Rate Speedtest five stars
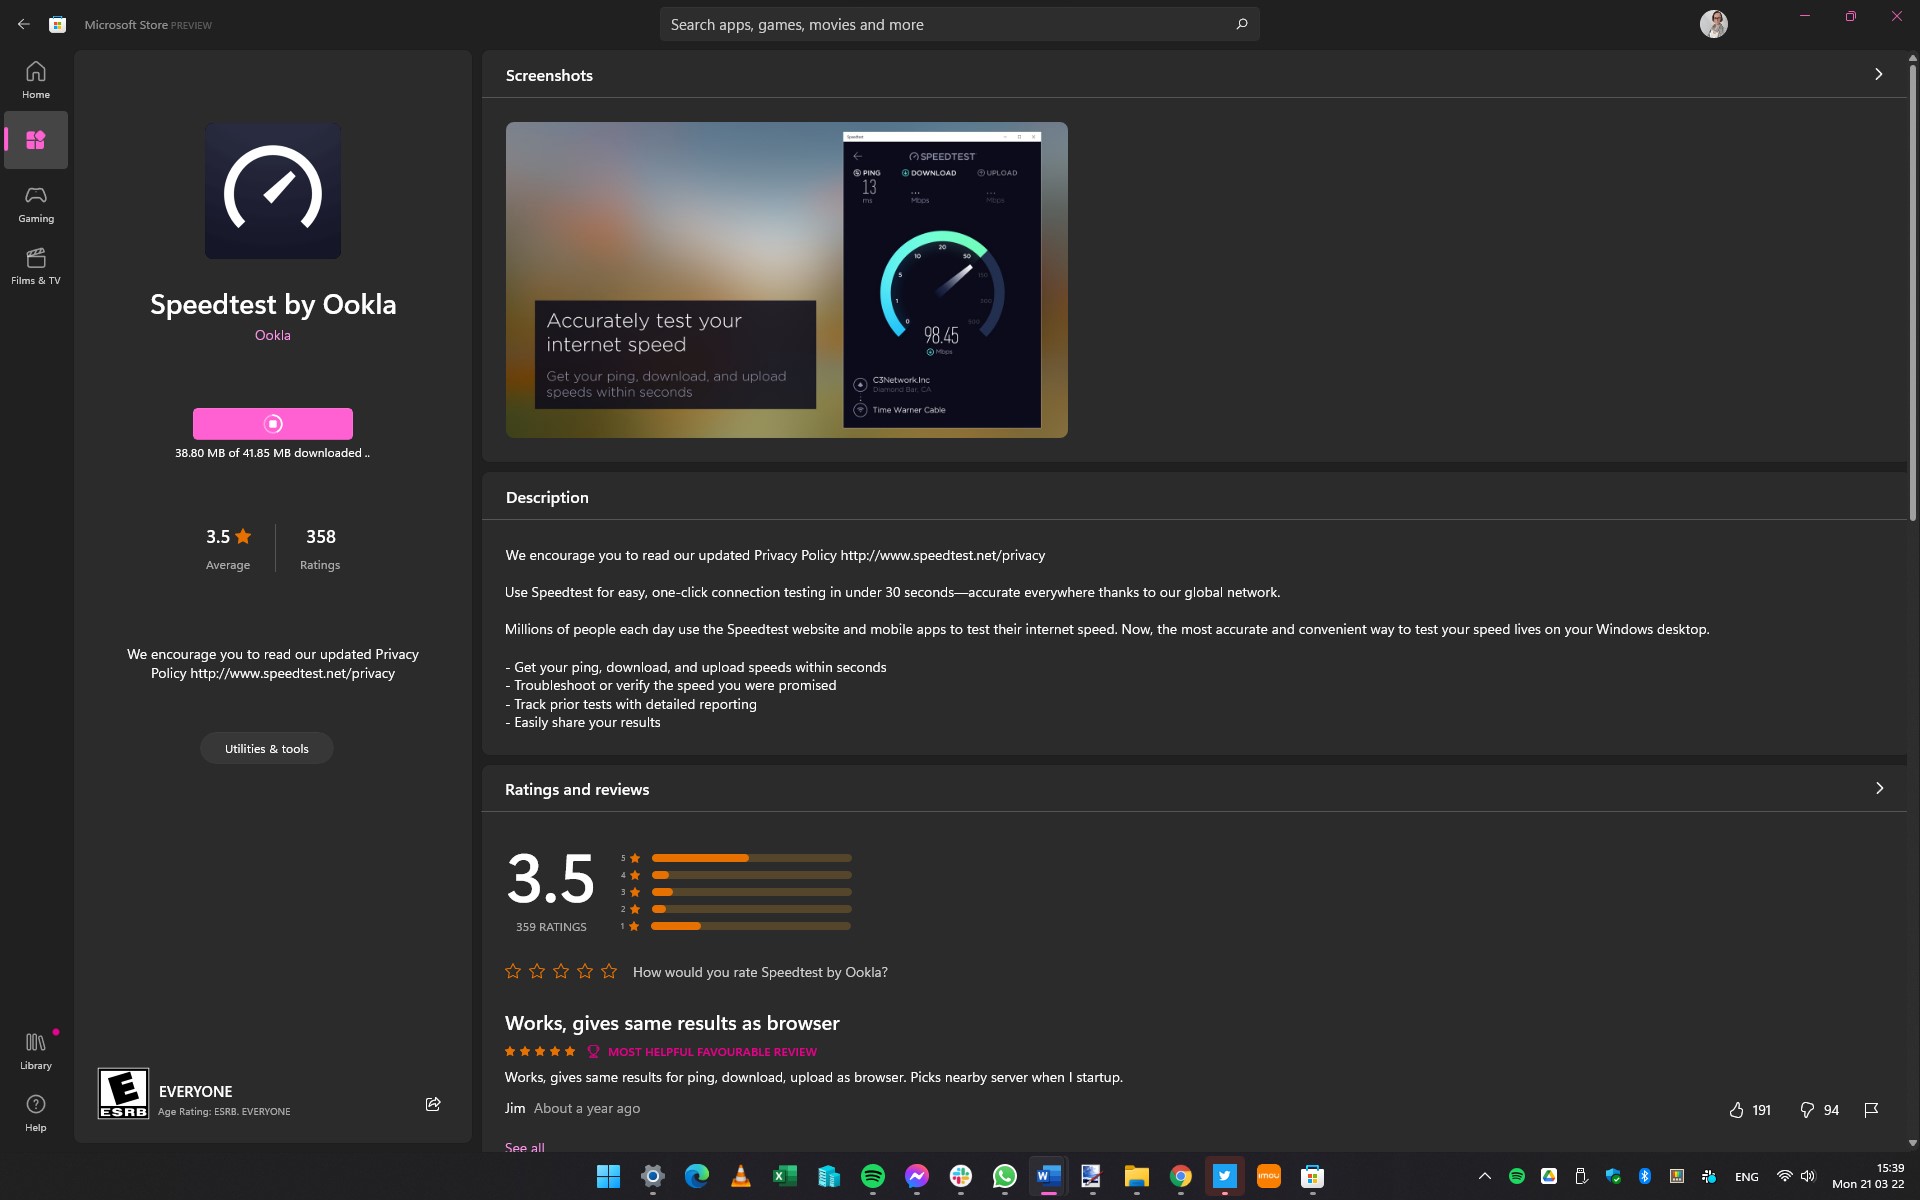 [x=609, y=971]
